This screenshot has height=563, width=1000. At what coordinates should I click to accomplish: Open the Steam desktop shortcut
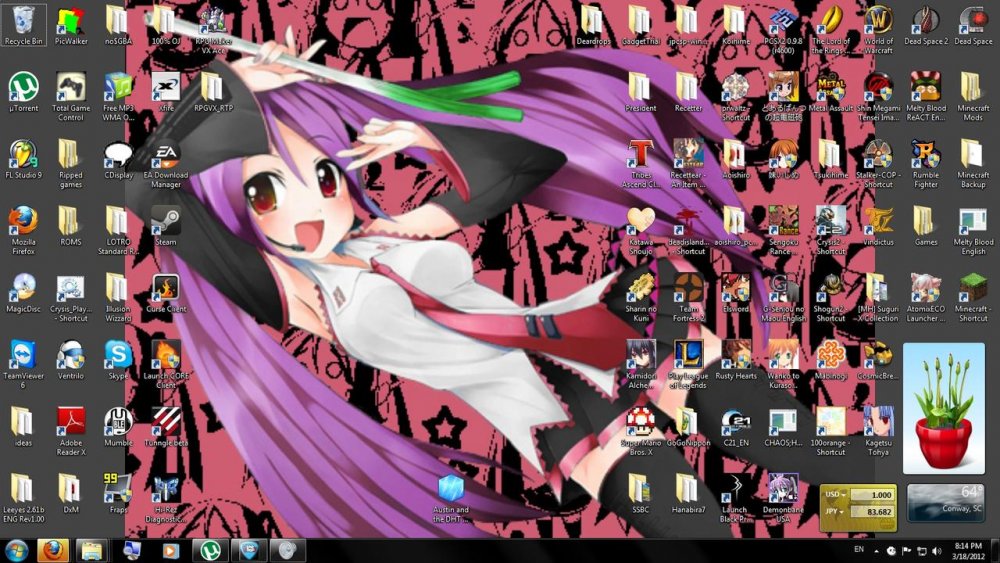pos(165,221)
